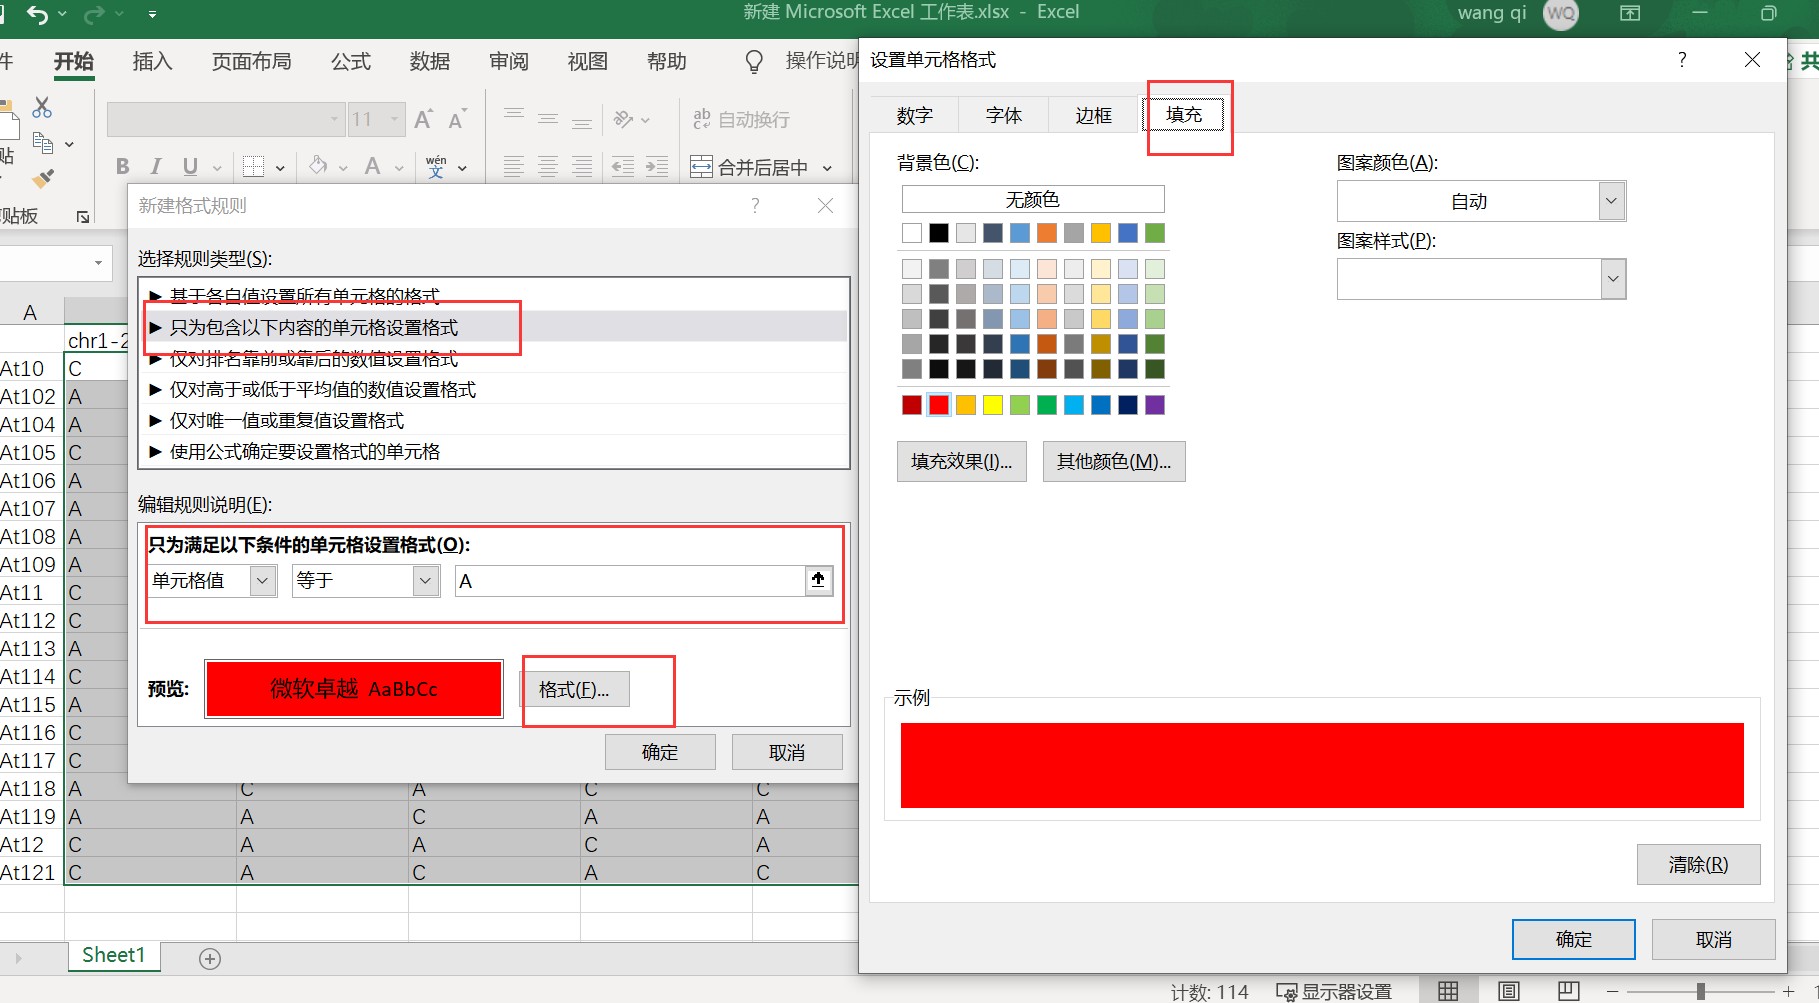1819x1003 pixels.
Task: Click the Copy icon in clipboard group
Action: (x=43, y=143)
